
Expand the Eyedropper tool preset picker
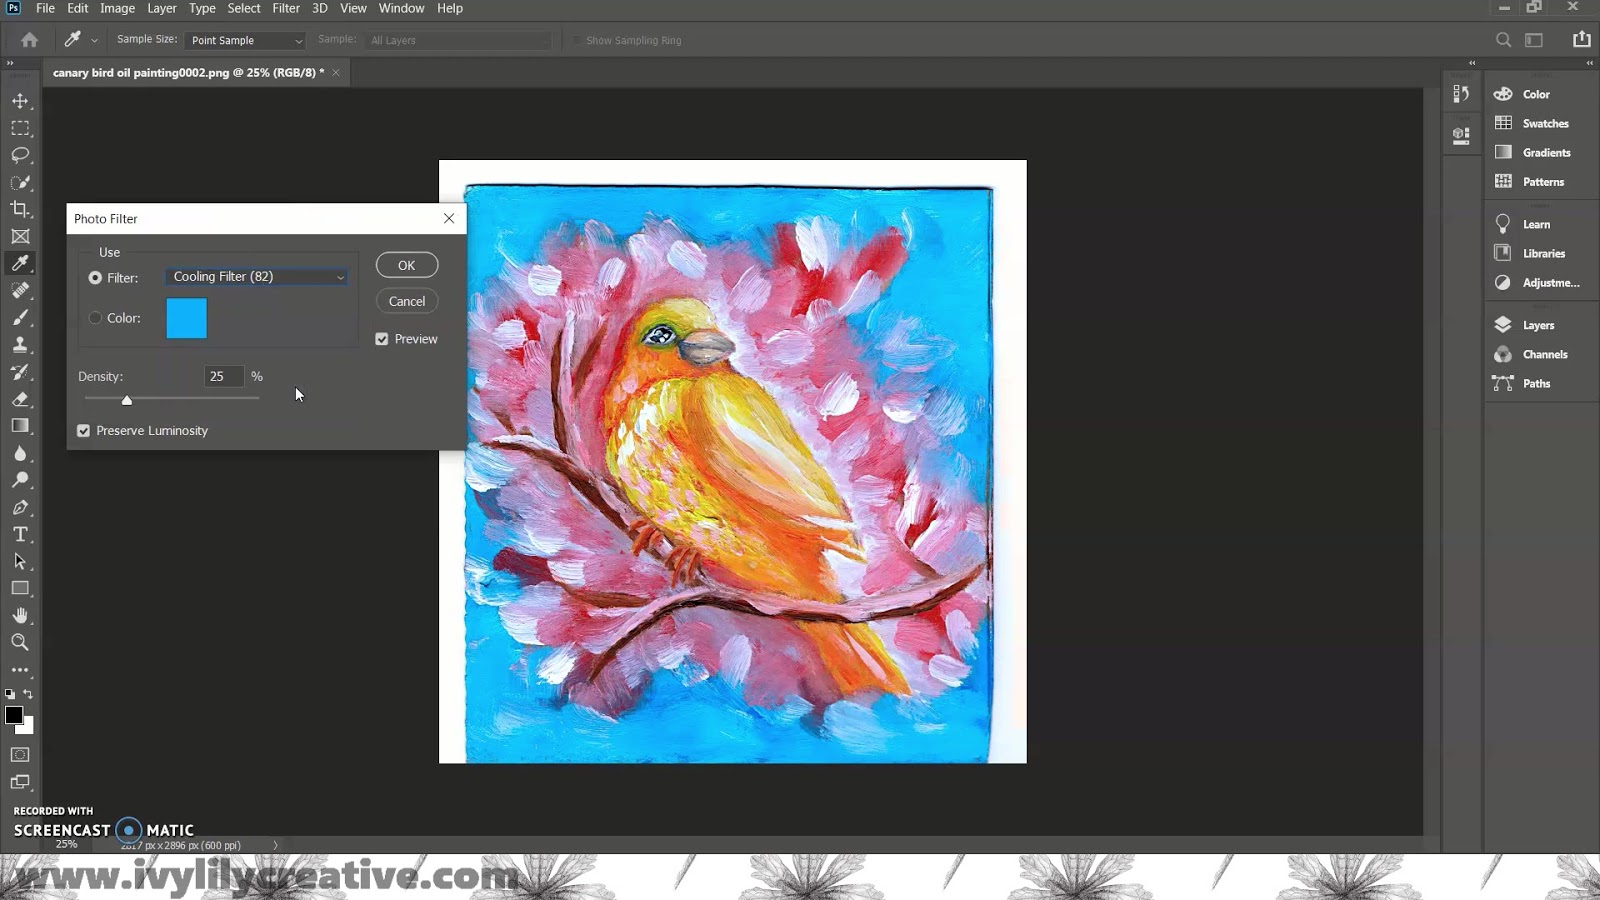94,41
